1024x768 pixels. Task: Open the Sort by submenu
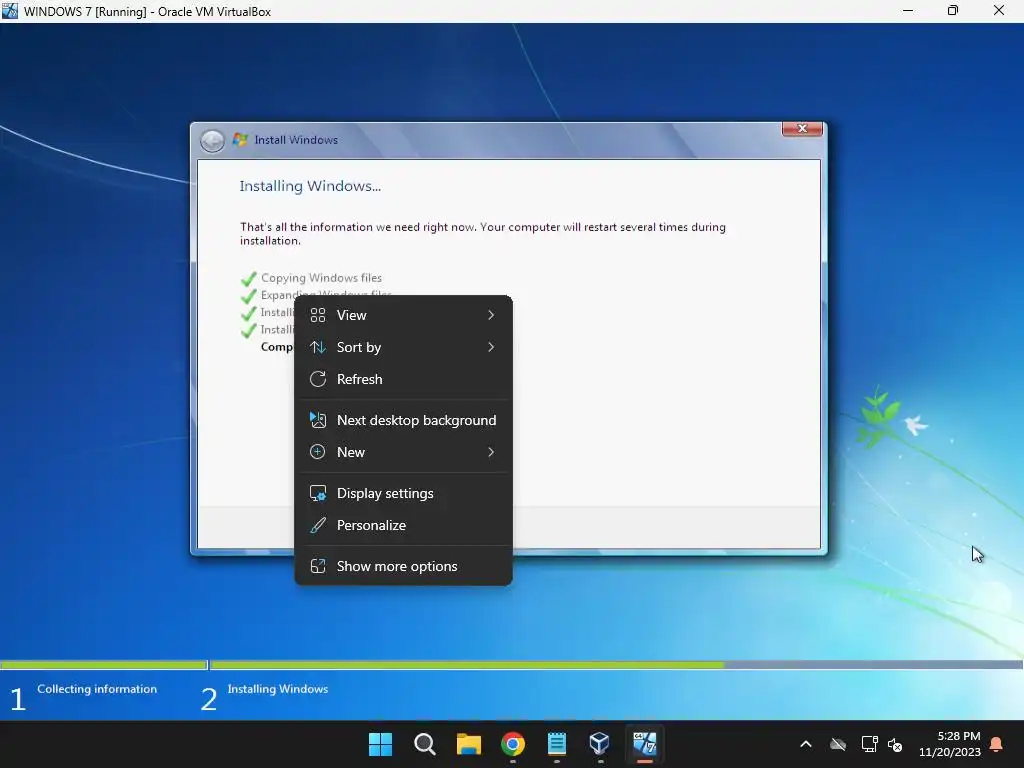[x=403, y=347]
